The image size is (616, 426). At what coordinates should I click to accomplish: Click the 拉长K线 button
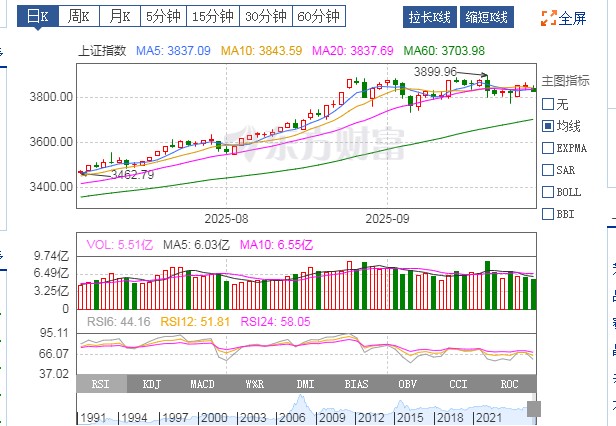430,18
